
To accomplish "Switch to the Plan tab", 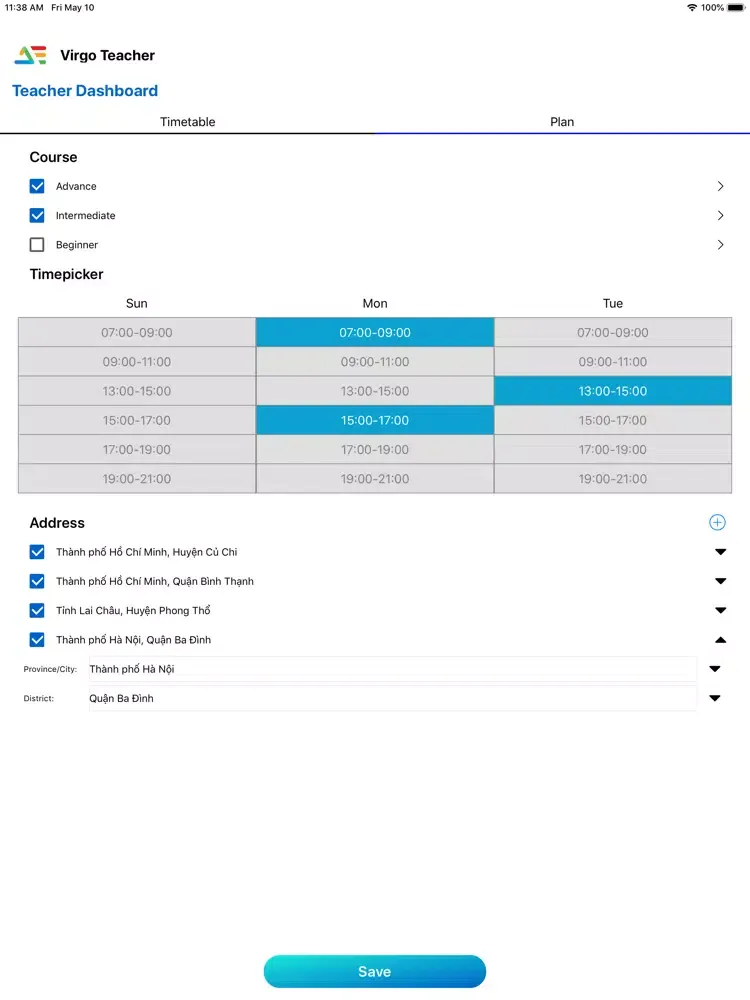I will coord(562,122).
